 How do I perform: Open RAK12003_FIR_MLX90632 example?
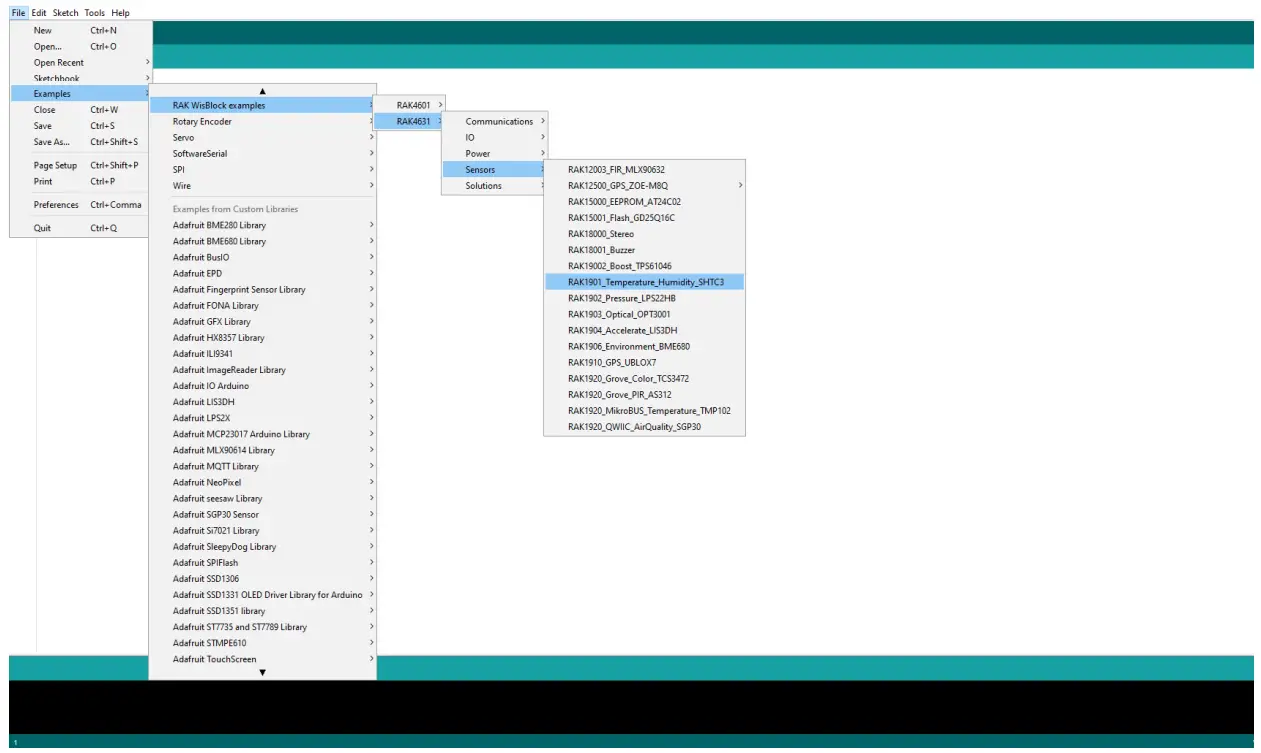(x=644, y=169)
